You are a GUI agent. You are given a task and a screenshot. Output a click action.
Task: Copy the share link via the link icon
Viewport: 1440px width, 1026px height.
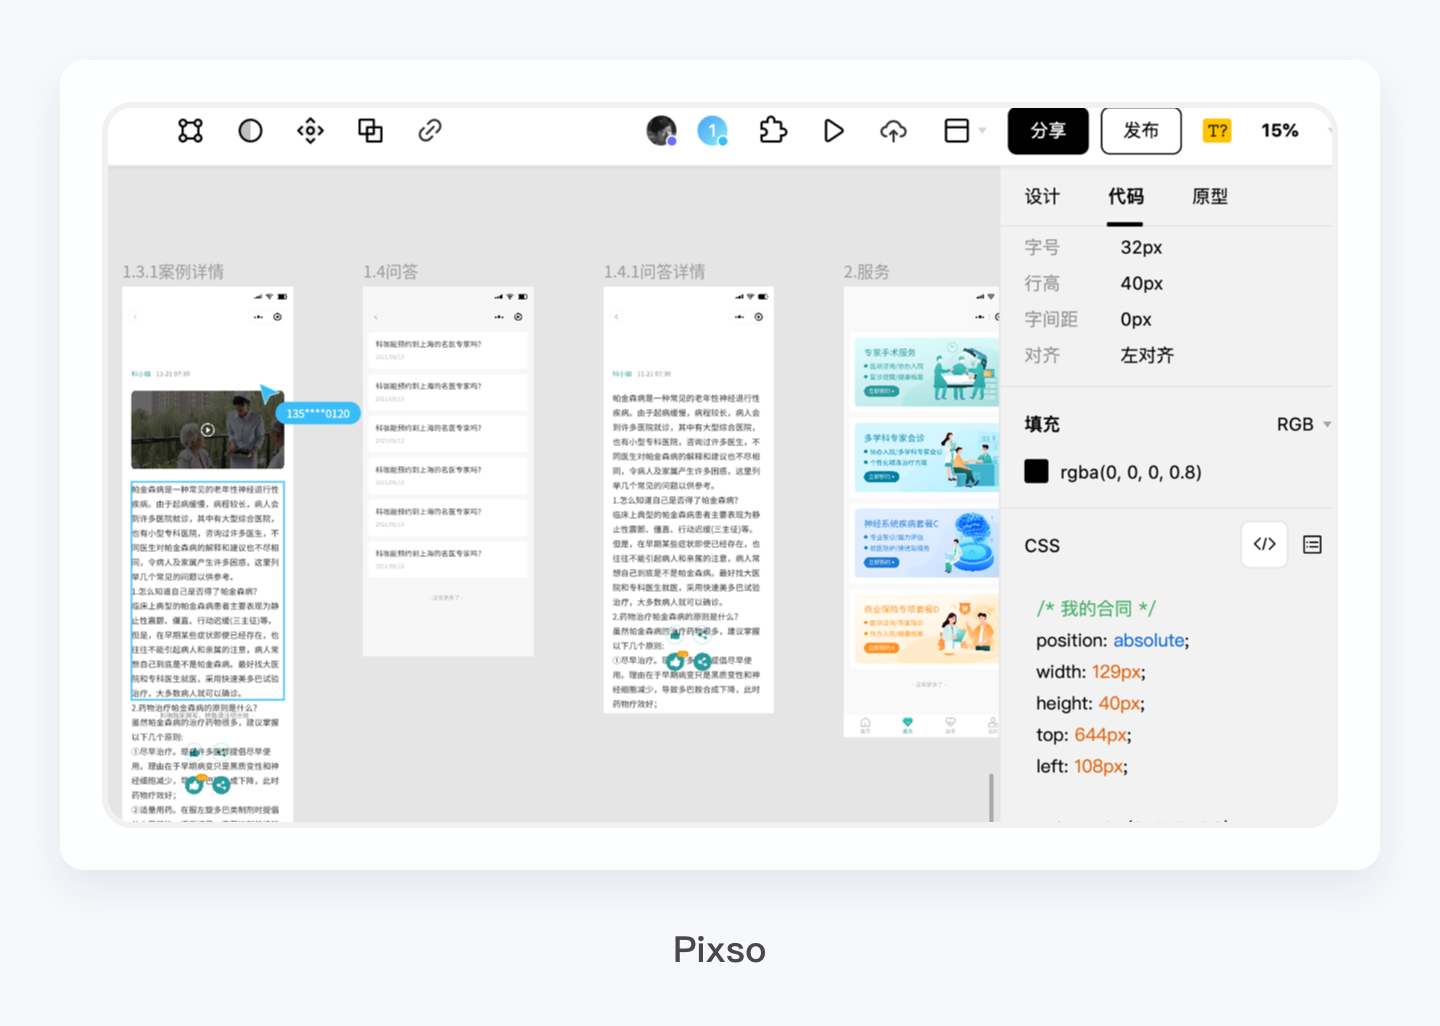[x=429, y=131]
